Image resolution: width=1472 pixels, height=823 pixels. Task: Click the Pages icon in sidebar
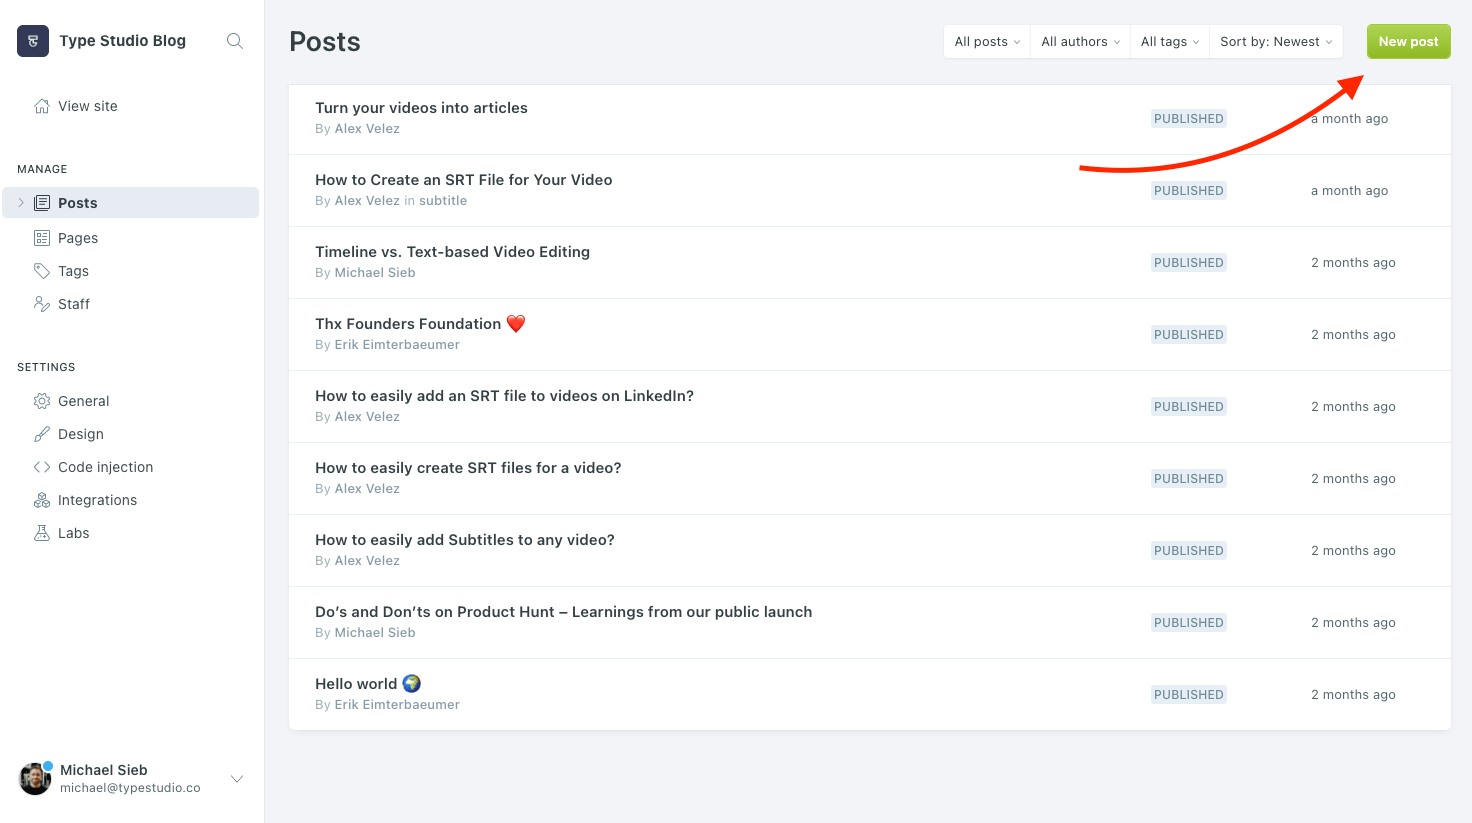pyautogui.click(x=42, y=238)
